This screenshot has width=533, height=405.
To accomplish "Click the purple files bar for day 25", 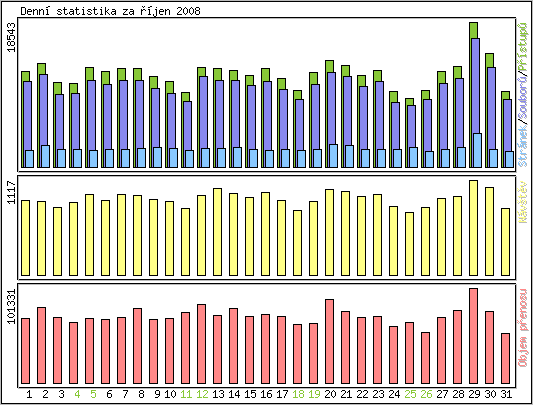I will point(412,126).
